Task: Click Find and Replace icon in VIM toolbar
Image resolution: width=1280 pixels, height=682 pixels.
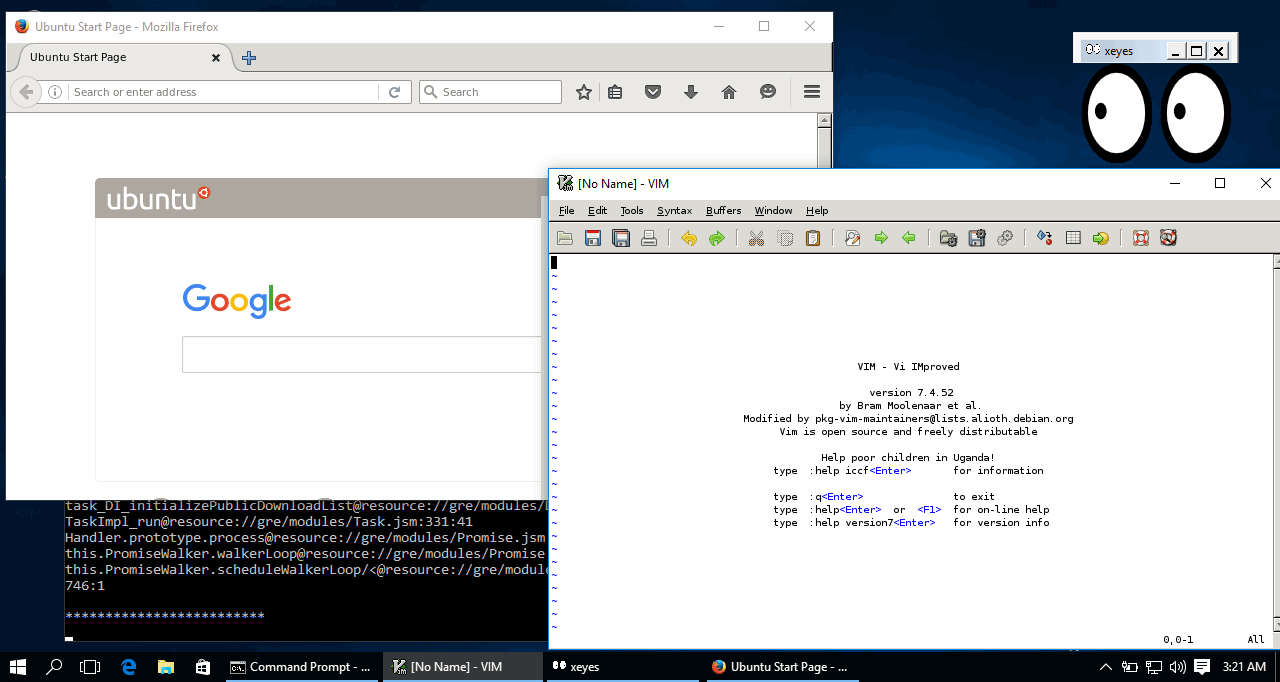Action: (x=852, y=238)
